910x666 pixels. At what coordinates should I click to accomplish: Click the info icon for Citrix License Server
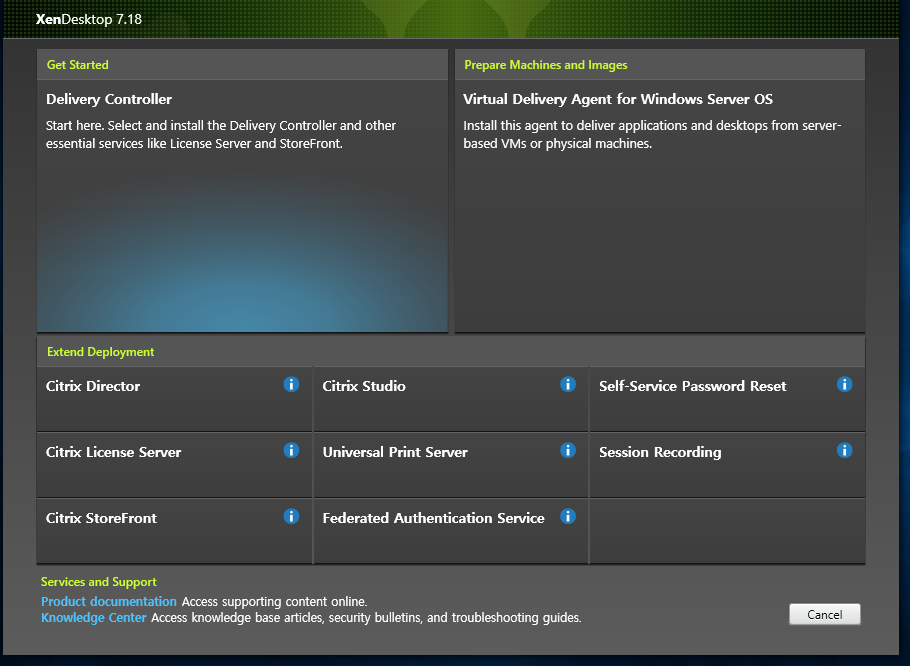coord(291,450)
